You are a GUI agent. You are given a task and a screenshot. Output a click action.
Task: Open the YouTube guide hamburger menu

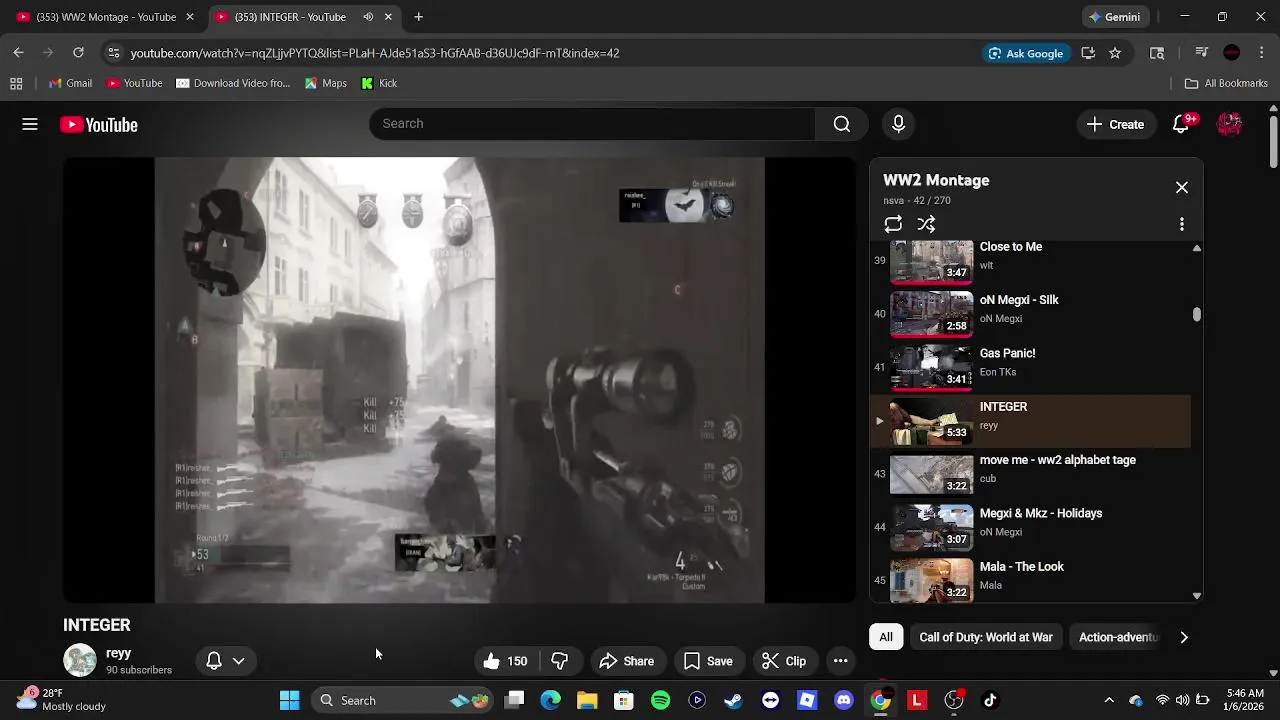tap(30, 124)
